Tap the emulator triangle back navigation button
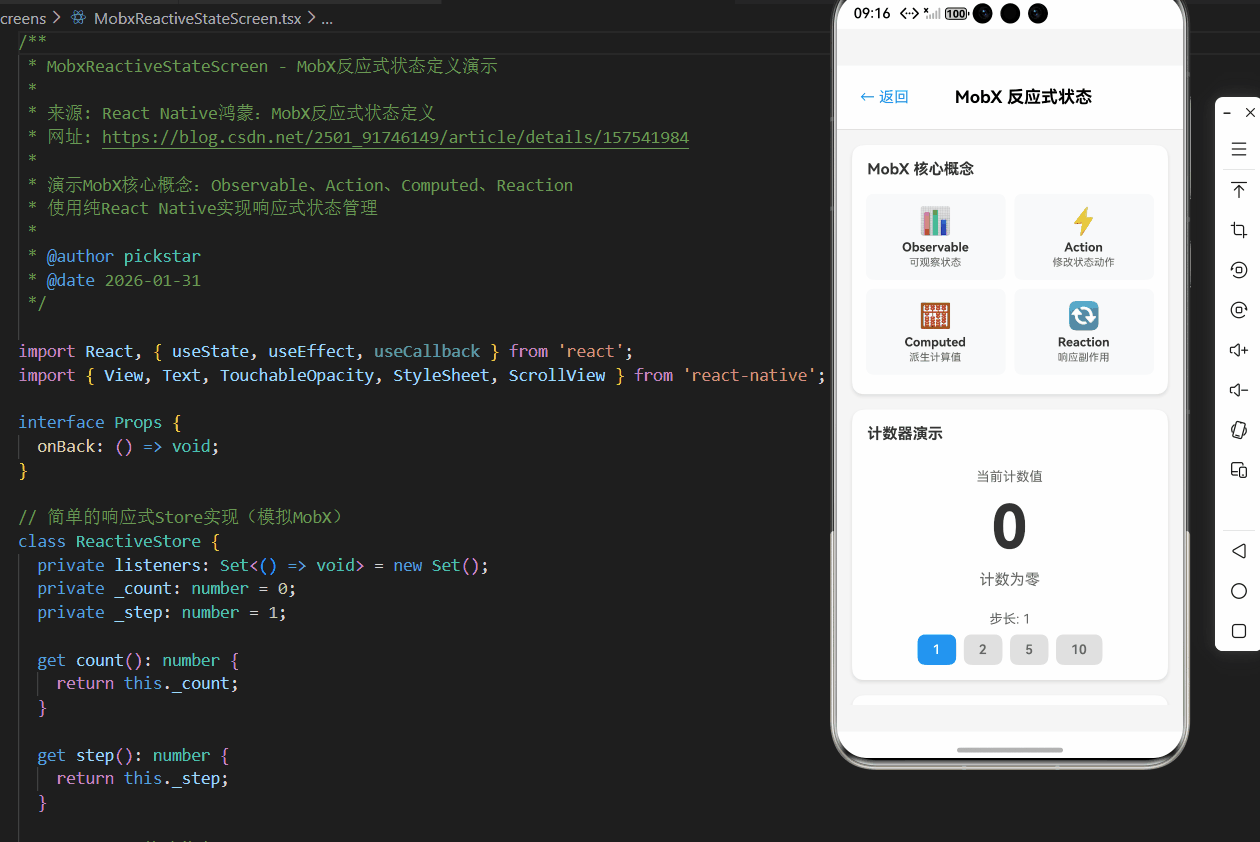Screen dimensions: 1260x842 pyautogui.click(x=1238, y=551)
